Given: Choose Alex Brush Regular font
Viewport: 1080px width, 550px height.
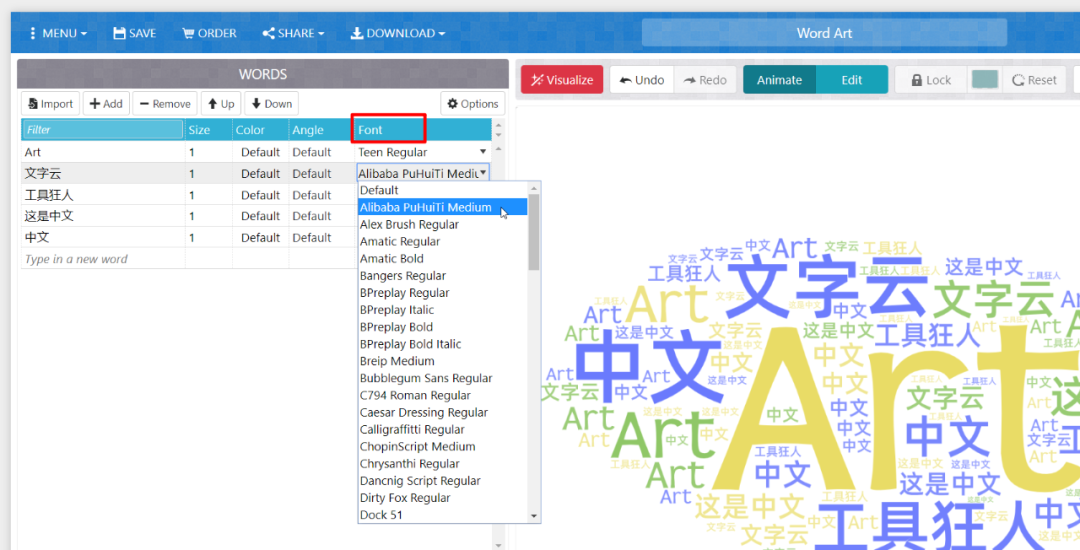Looking at the screenshot, I should click(x=443, y=224).
